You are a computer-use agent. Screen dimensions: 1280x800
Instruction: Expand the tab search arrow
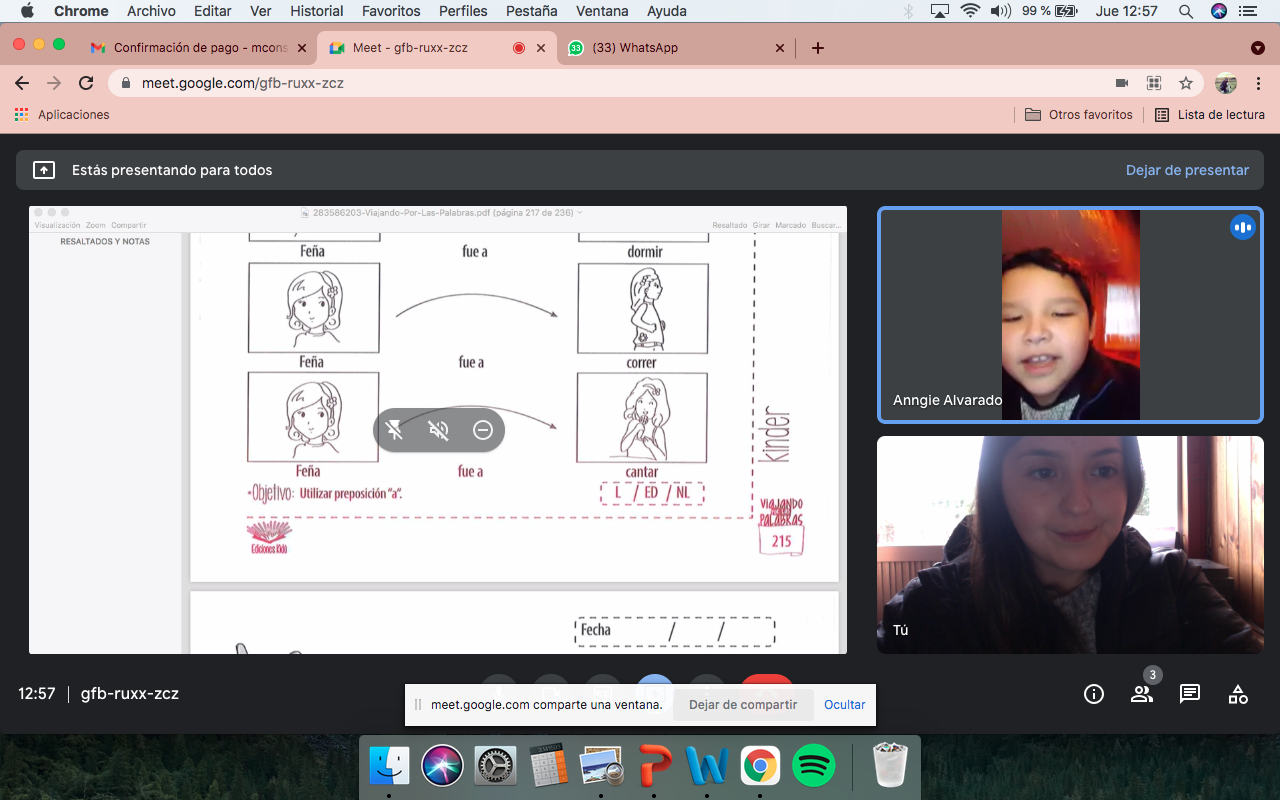pyautogui.click(x=1257, y=48)
